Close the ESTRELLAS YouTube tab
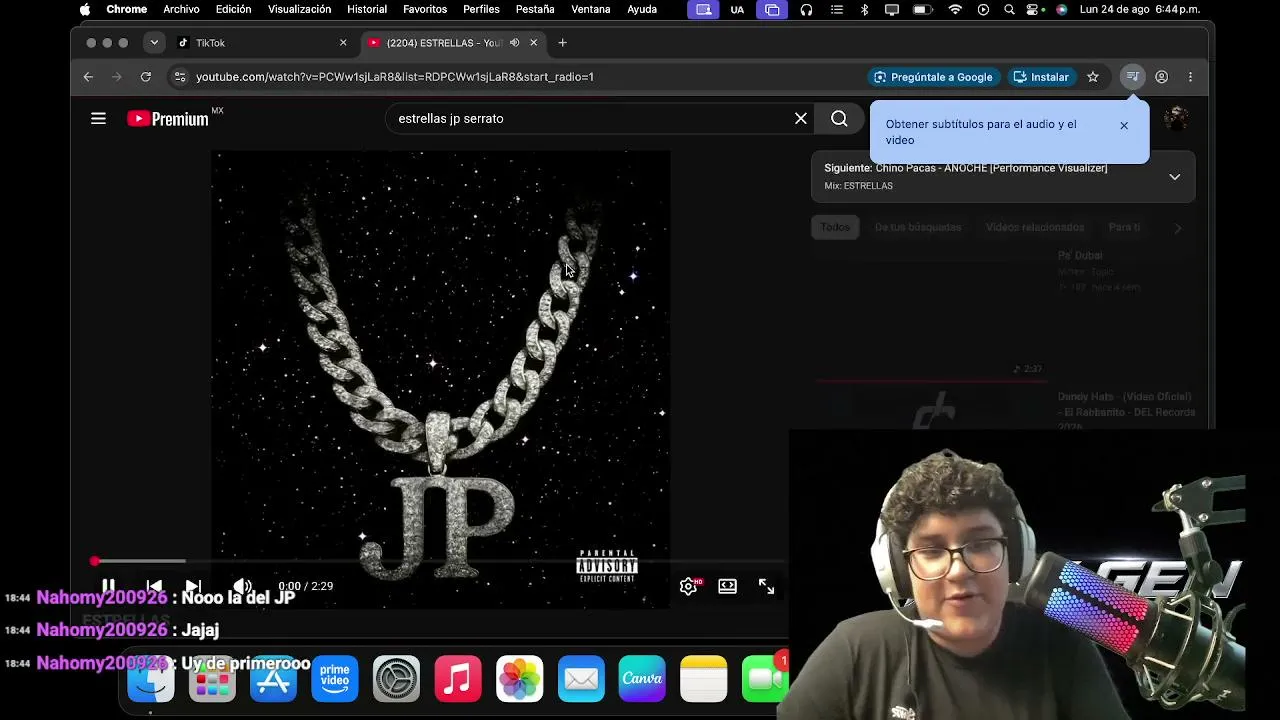 (534, 43)
